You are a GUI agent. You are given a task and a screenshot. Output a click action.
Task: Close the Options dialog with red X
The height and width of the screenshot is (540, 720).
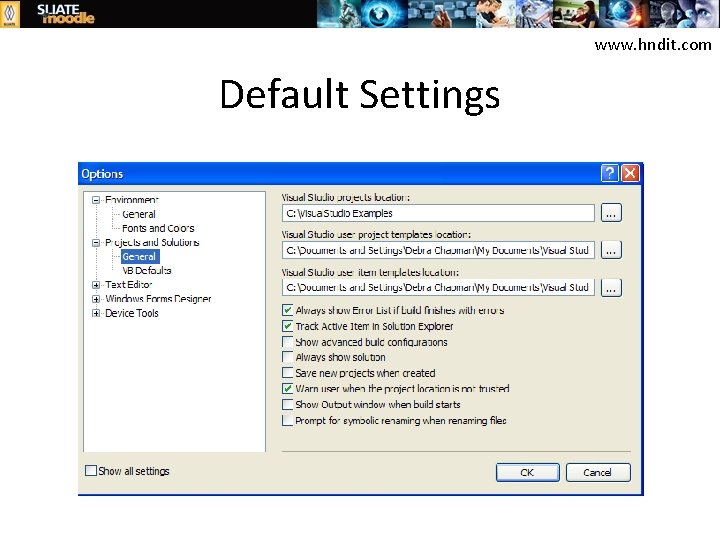630,173
